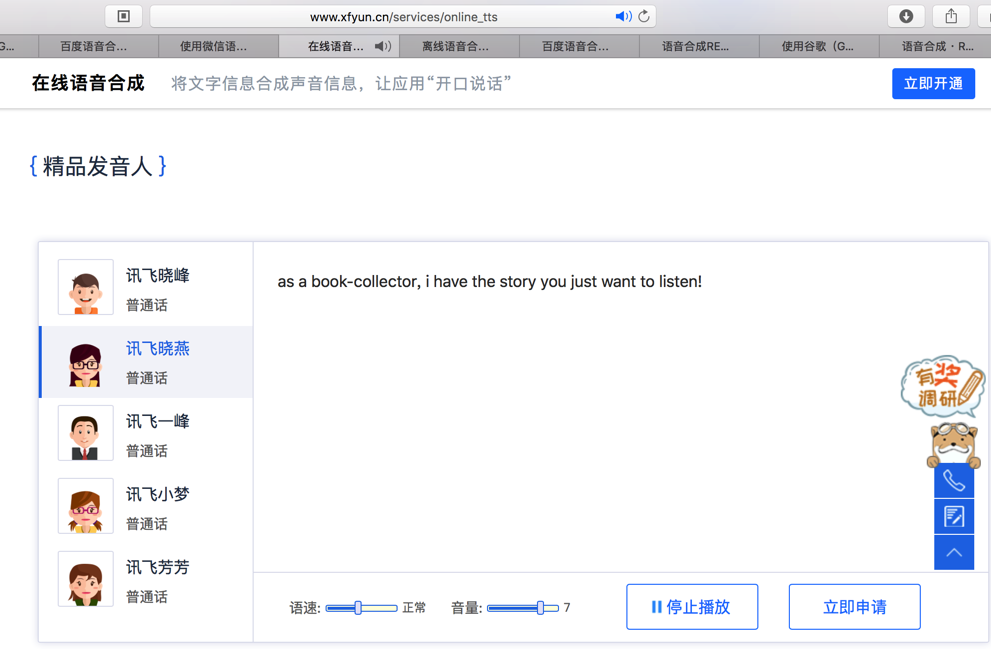The width and height of the screenshot is (991, 649).
Task: Select the 讯飞芳芳 avatar
Action: point(85,579)
